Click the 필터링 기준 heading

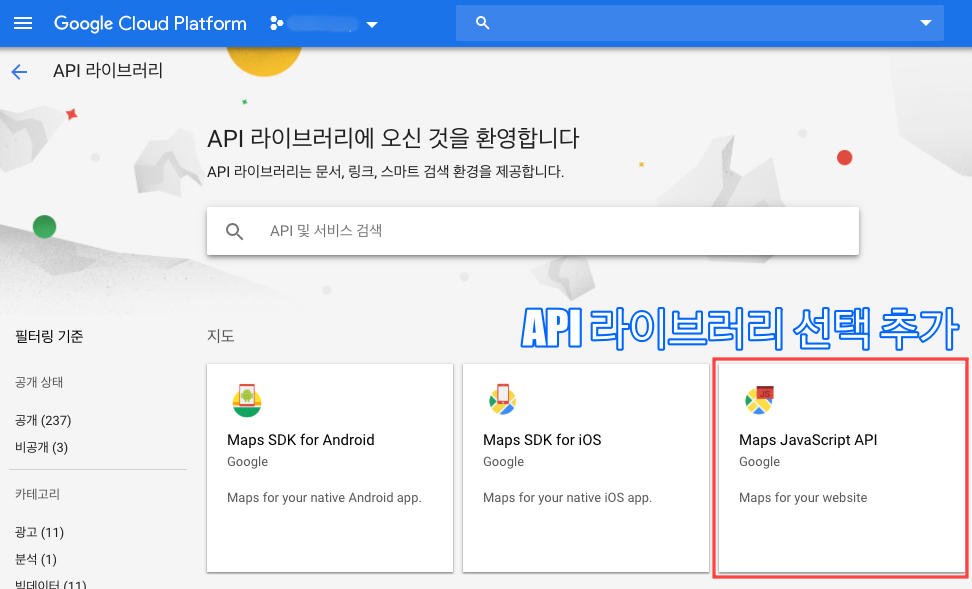(x=49, y=337)
